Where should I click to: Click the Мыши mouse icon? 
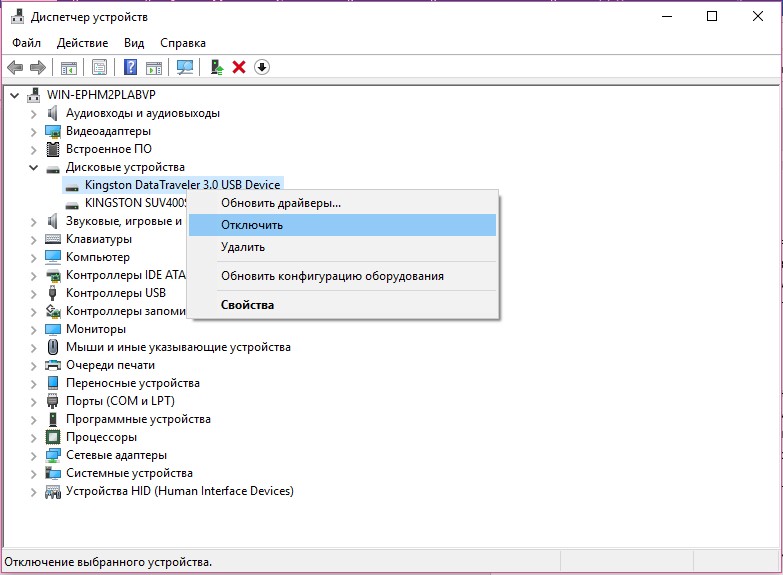52,347
